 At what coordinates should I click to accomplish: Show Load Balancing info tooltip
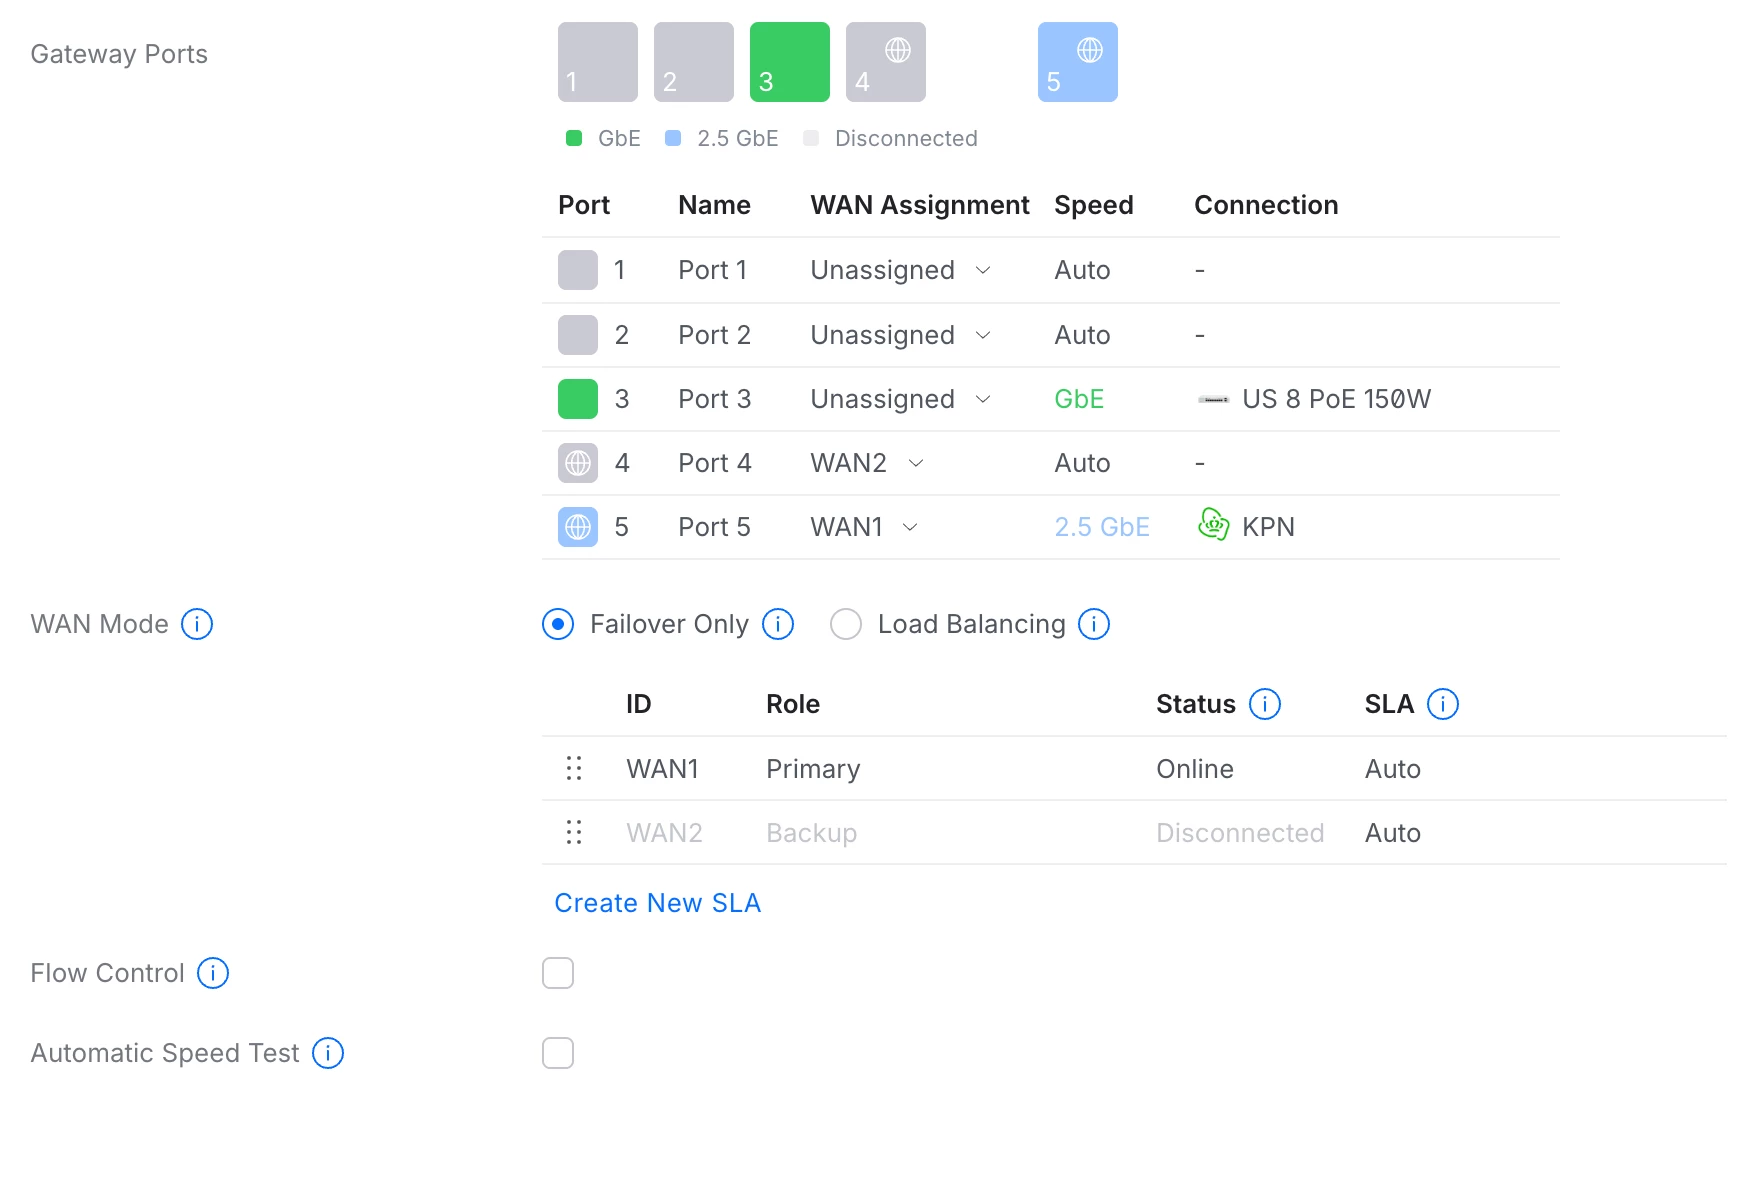1094,624
